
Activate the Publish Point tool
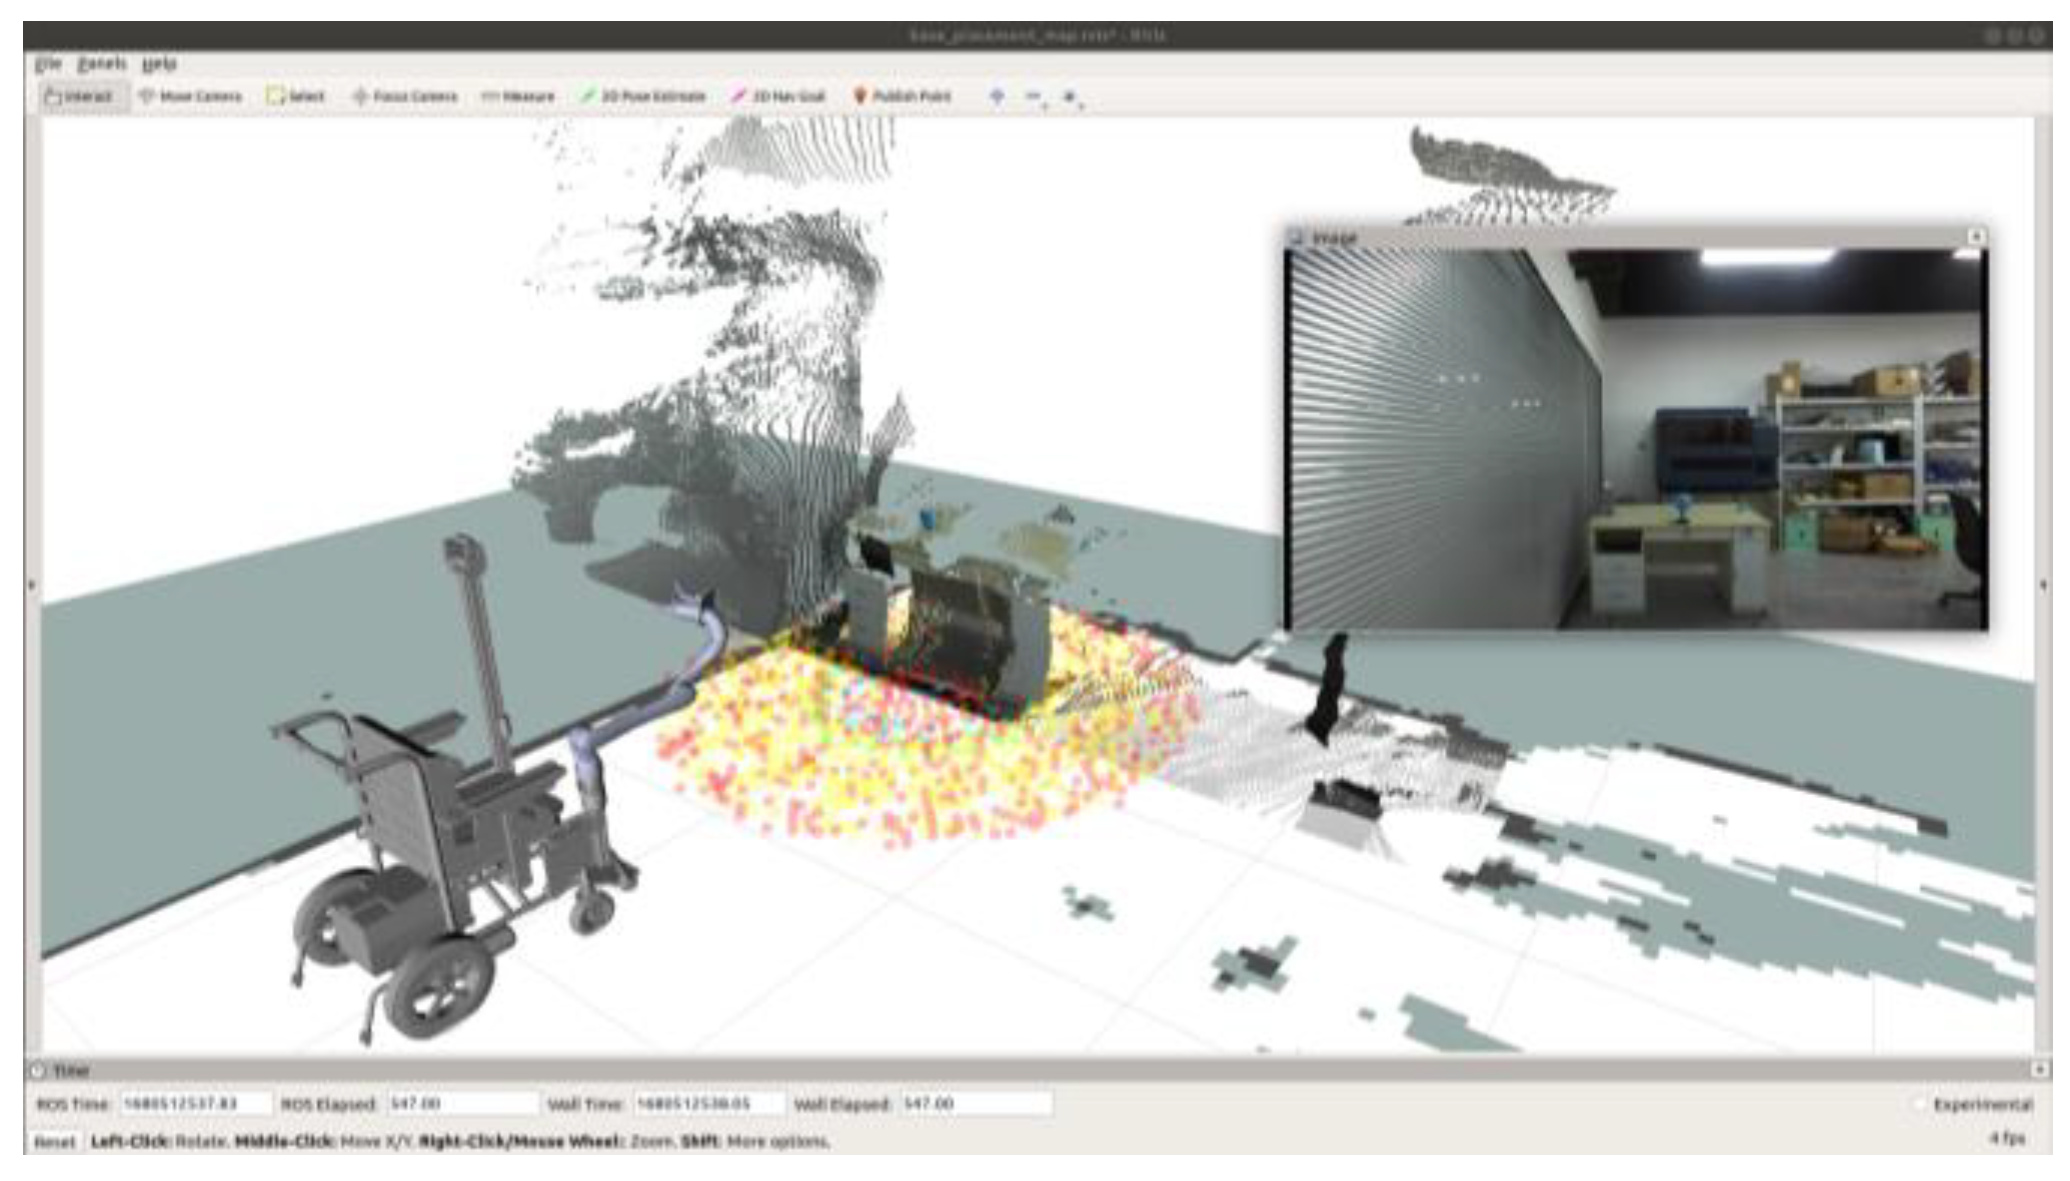[x=902, y=96]
